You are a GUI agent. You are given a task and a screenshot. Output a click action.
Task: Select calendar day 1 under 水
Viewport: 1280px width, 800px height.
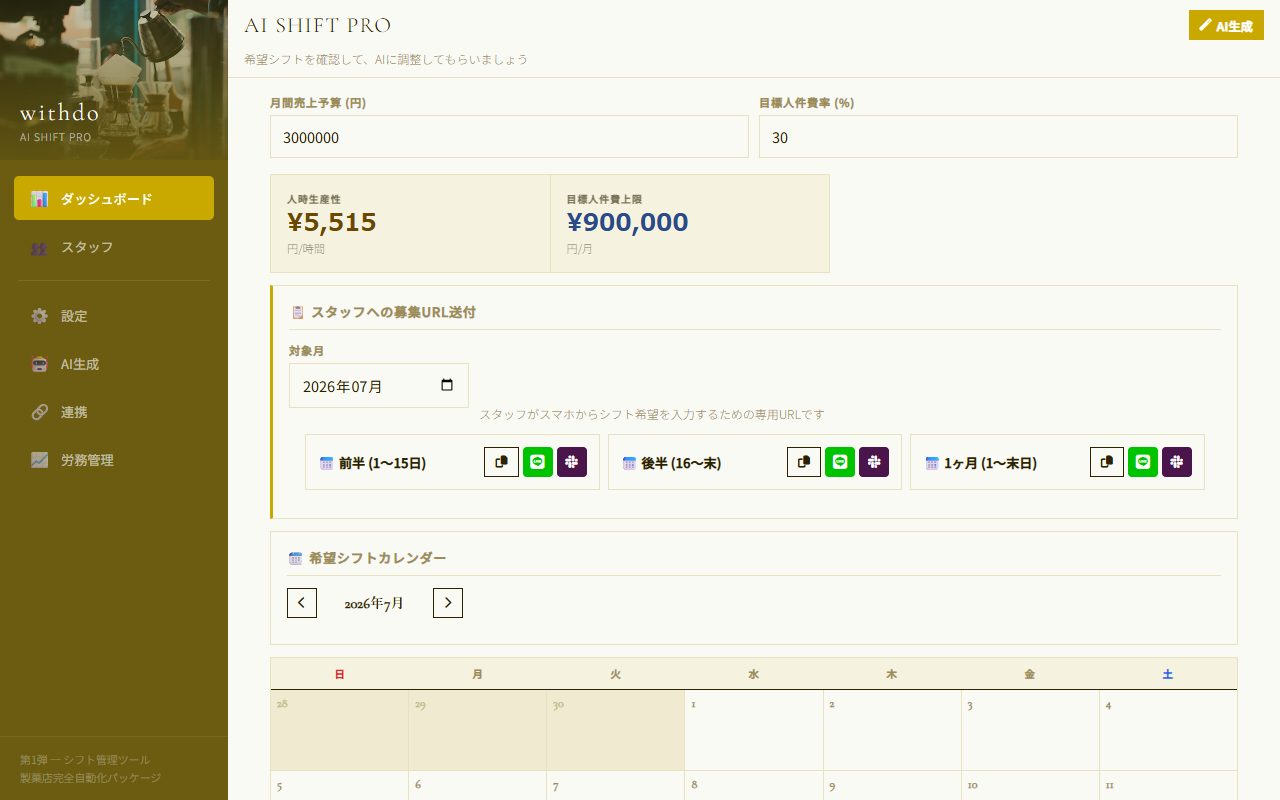coord(753,730)
